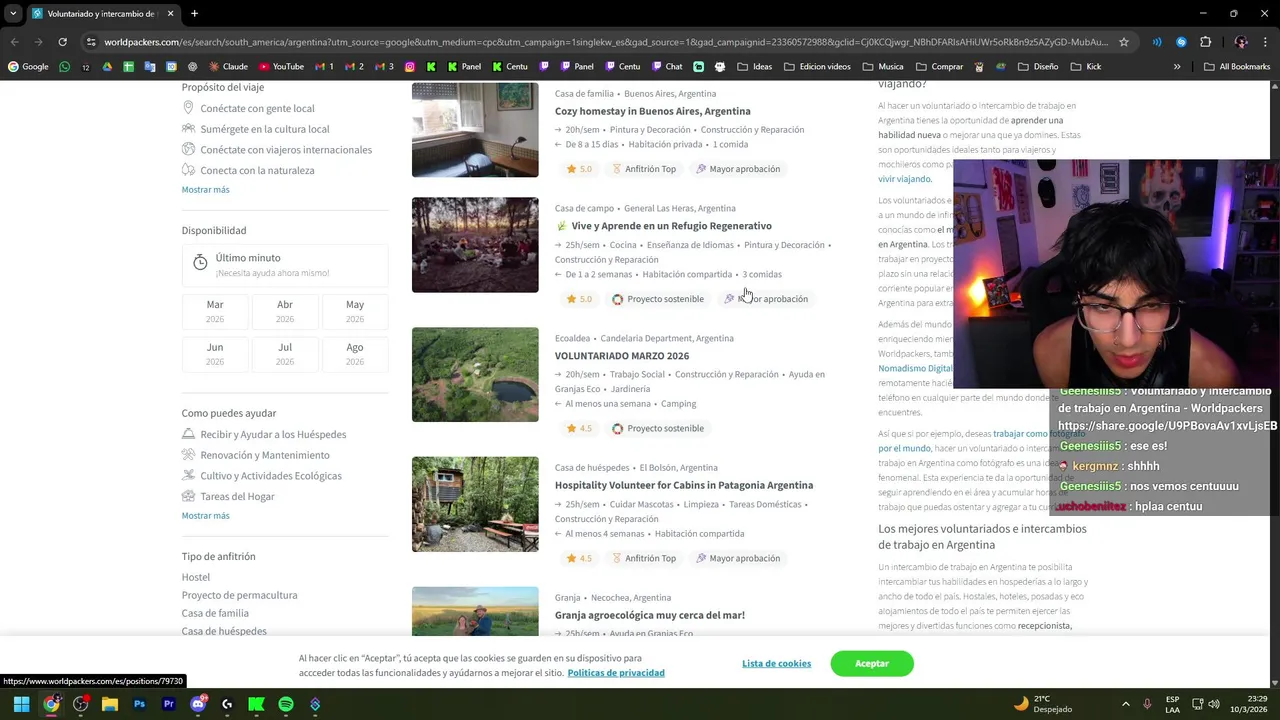Open the Edicion videos bookmarks folder
Image resolution: width=1280 pixels, height=720 pixels.
(817, 67)
